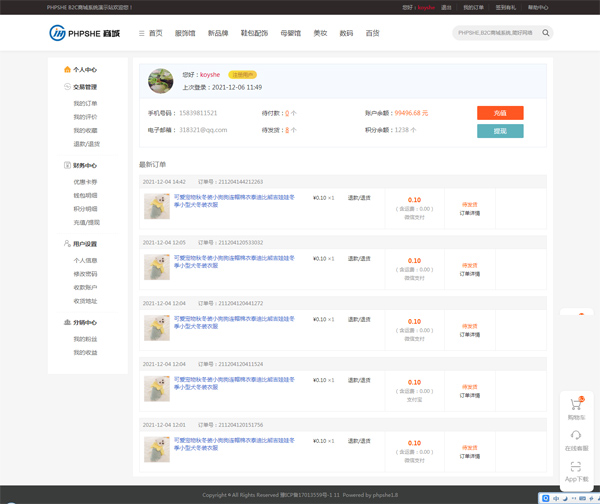Click the PHPSHE商城 logo
The width and height of the screenshot is (600, 504).
pyautogui.click(x=85, y=33)
